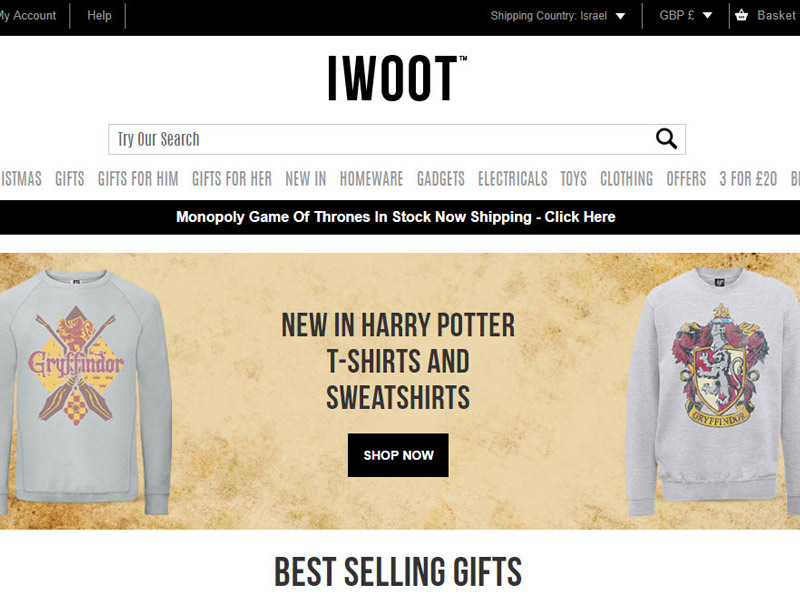Open the Help link
Viewport: 800px width, 600px height.
tap(99, 15)
